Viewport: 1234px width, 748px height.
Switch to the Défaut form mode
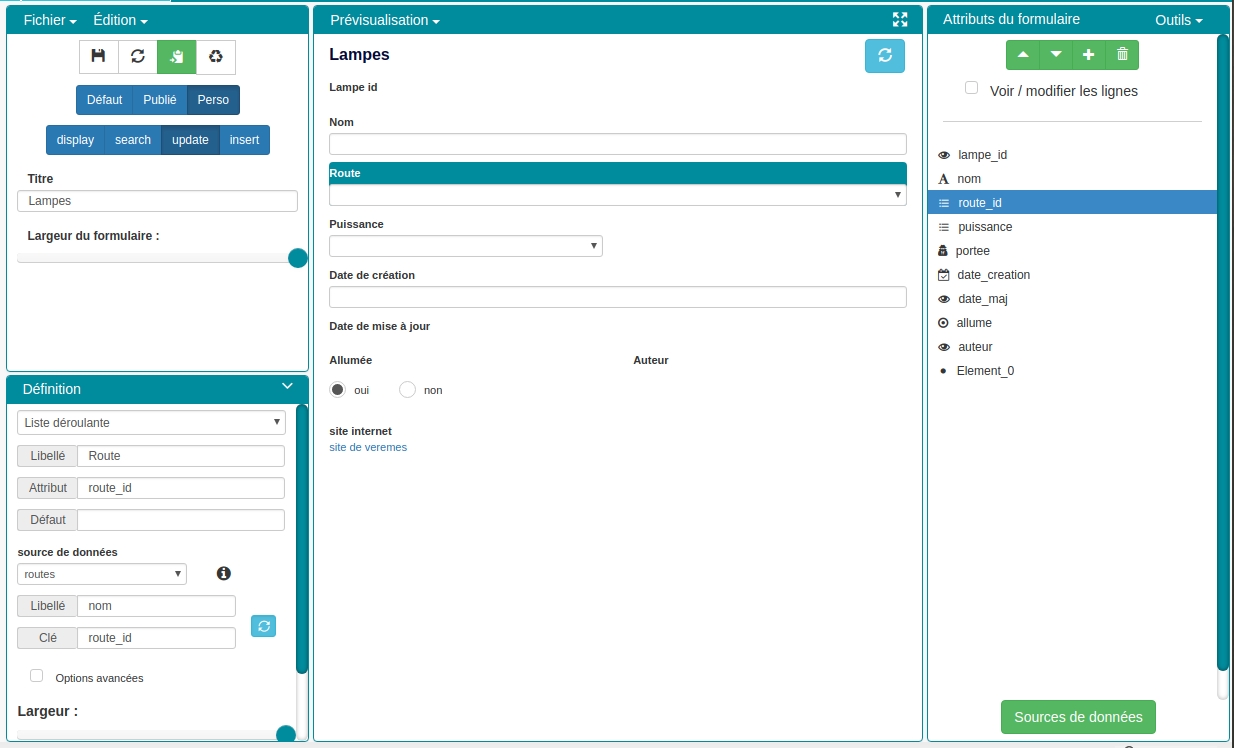(x=104, y=100)
